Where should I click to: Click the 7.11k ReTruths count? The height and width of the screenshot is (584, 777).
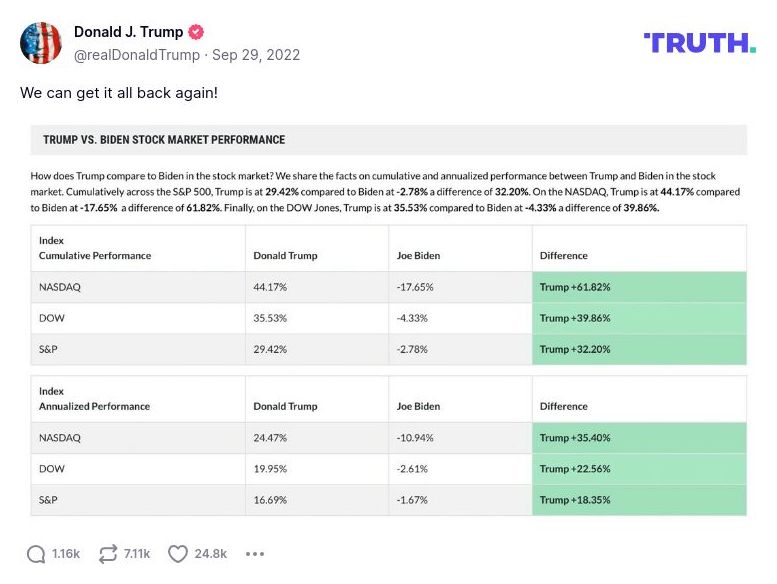137,553
